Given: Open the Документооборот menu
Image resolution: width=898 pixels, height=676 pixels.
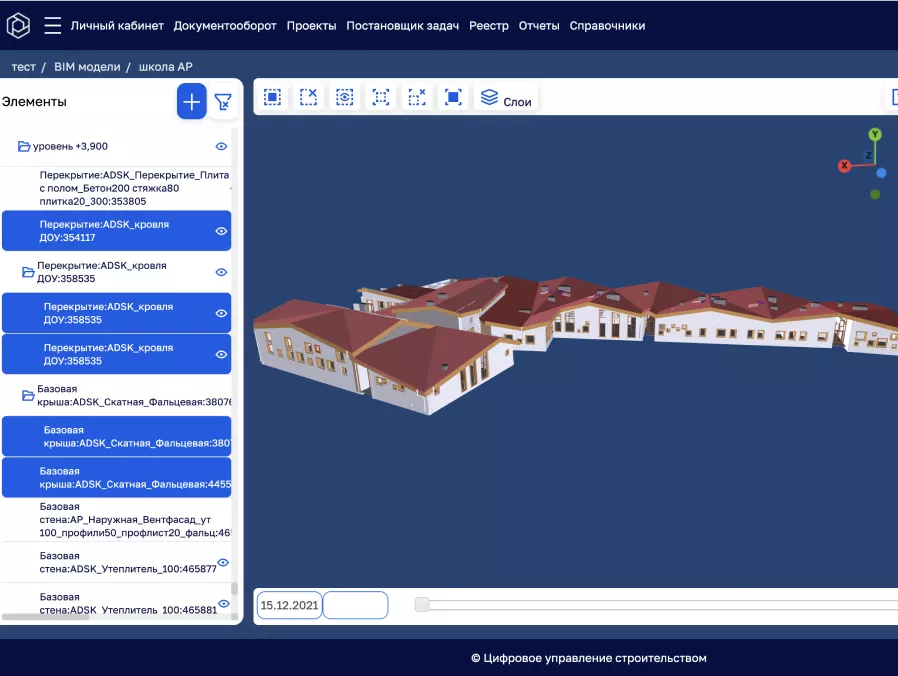Looking at the screenshot, I should 225,26.
